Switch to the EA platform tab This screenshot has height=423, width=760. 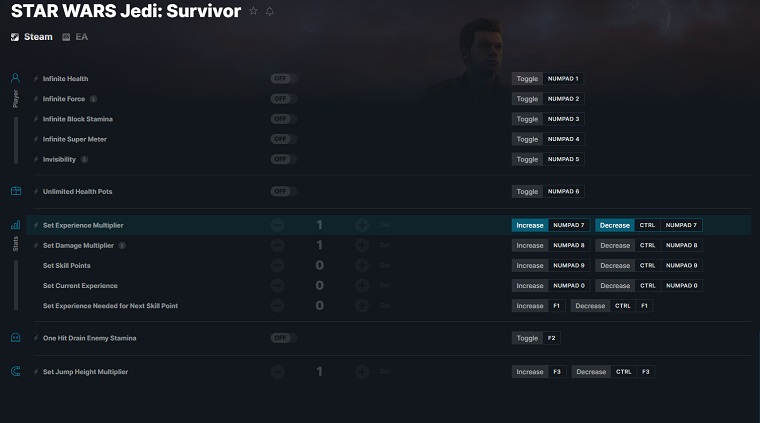pyautogui.click(x=75, y=37)
